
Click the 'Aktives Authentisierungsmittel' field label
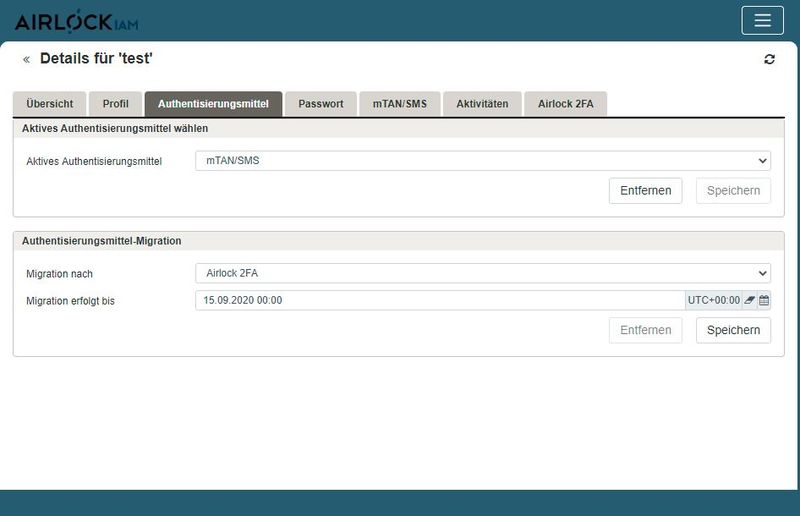pos(94,161)
